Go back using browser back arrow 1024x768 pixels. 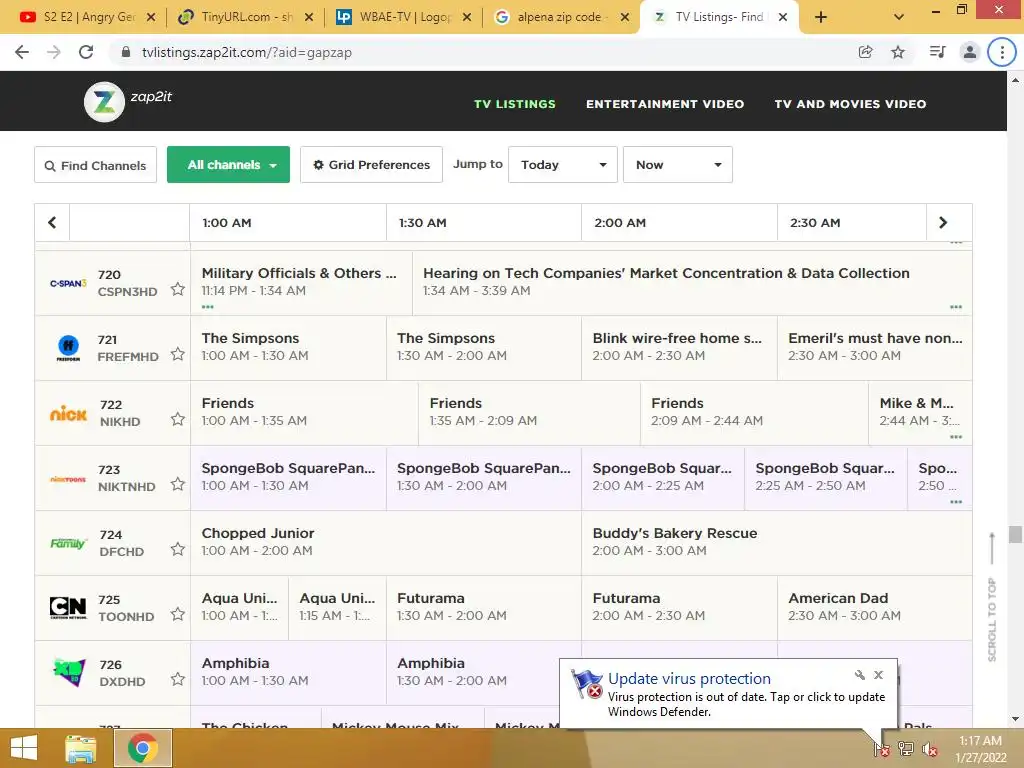pyautogui.click(x=22, y=52)
